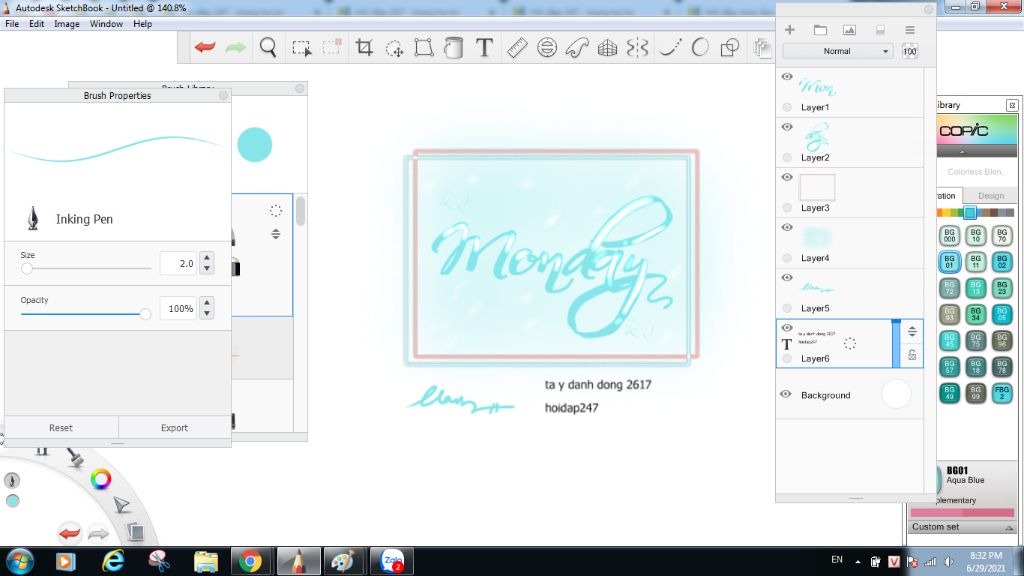Image resolution: width=1024 pixels, height=576 pixels.
Task: Hide the Background layer
Action: [x=786, y=394]
